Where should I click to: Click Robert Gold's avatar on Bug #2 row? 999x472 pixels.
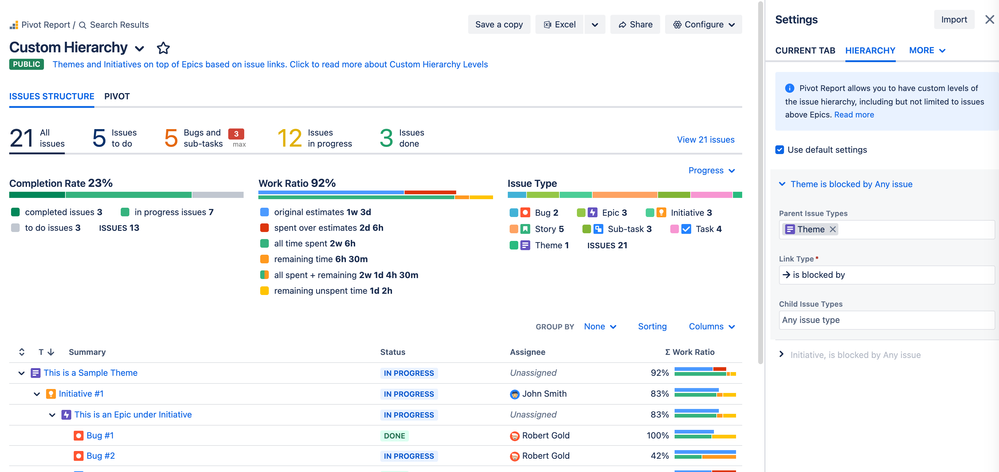pyautogui.click(x=515, y=456)
